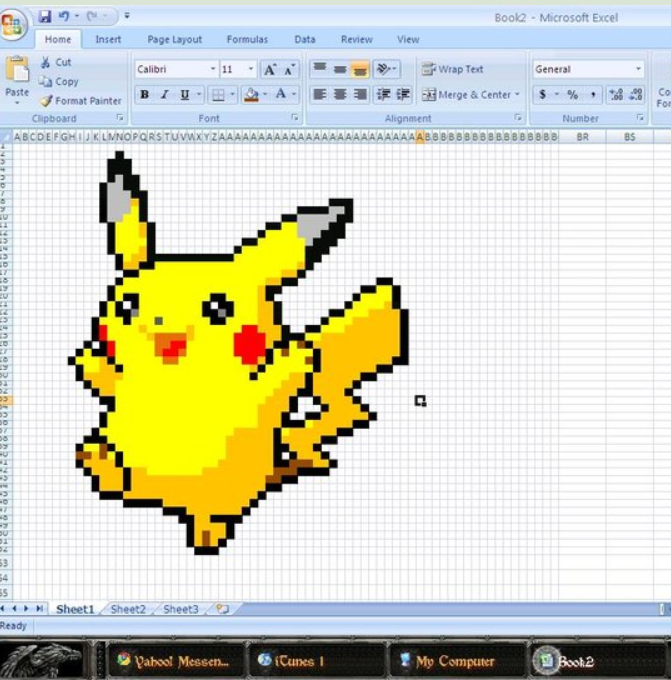Switch to the Insert ribbon tab
Image resolution: width=671 pixels, height=680 pixels.
coord(108,39)
